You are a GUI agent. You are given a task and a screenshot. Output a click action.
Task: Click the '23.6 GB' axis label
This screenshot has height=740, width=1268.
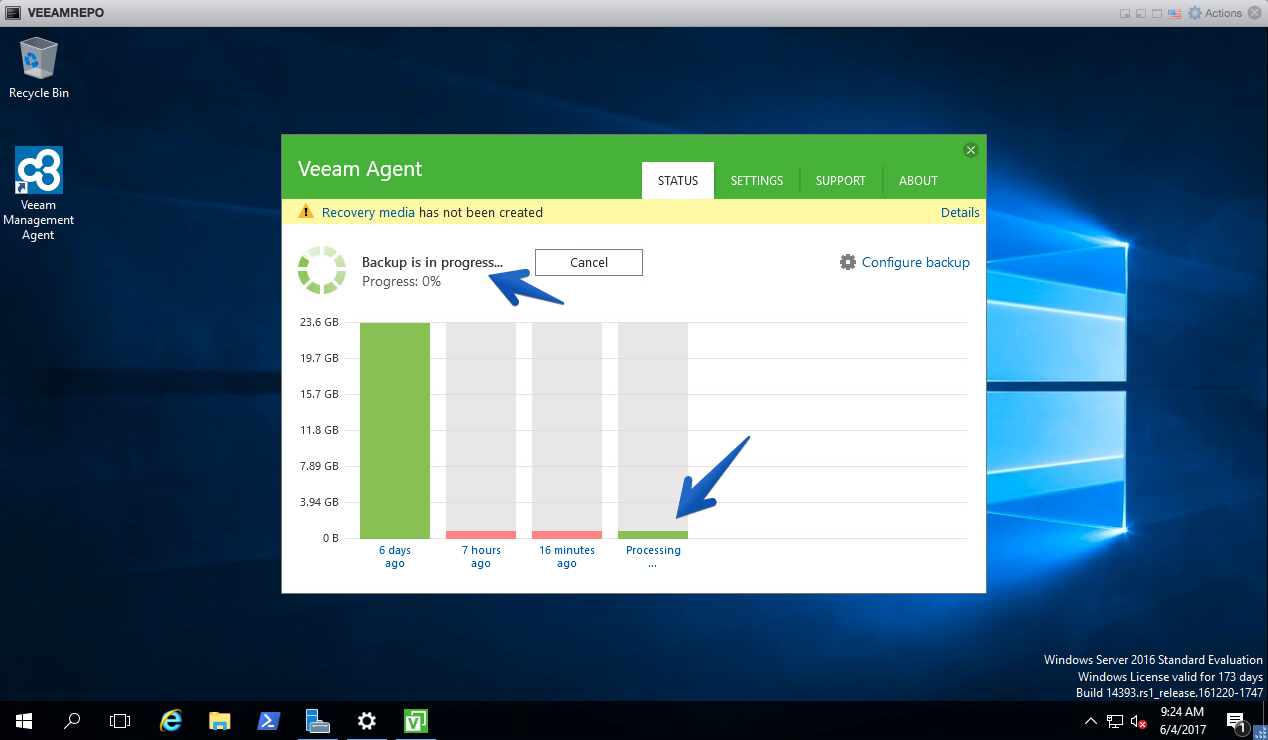coord(319,322)
